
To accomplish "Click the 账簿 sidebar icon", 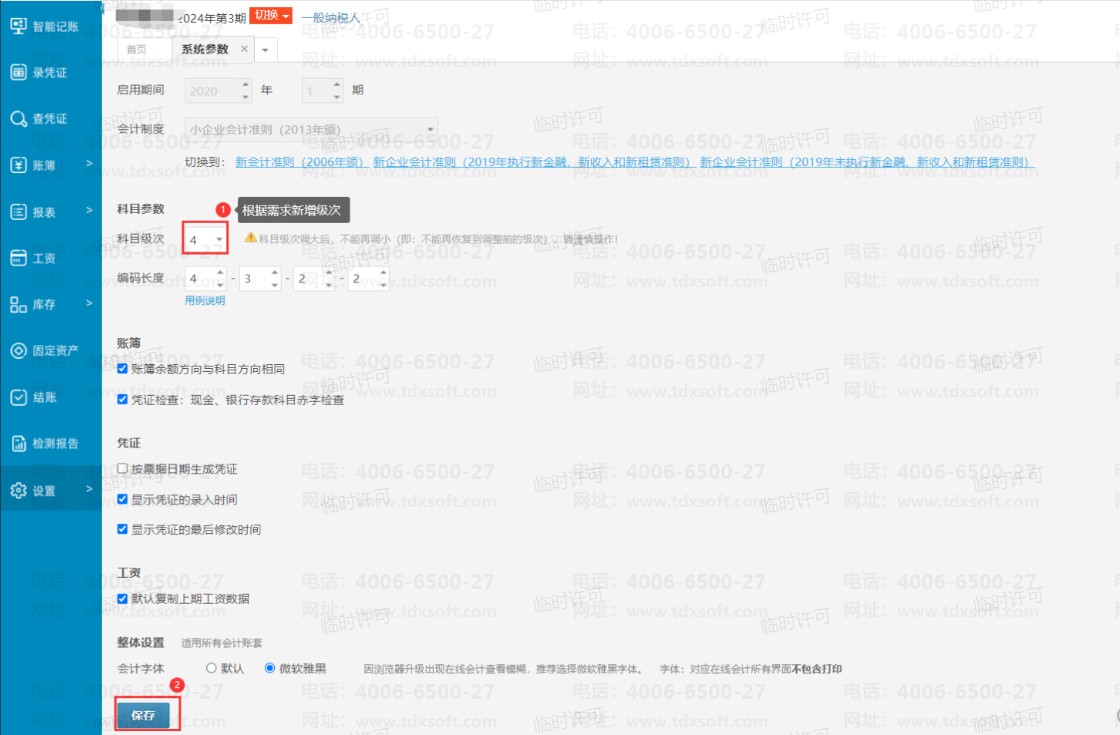I will (19, 165).
